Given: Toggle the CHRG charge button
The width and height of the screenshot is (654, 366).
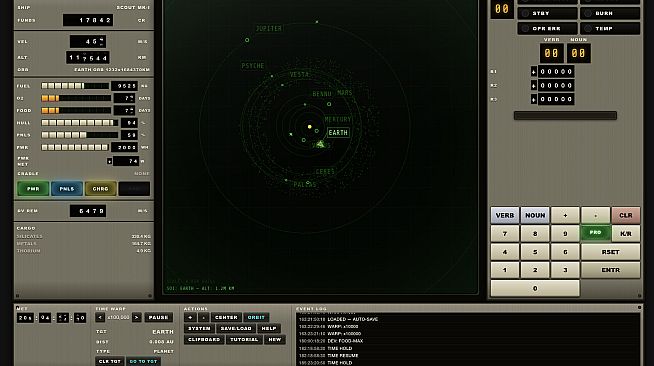Looking at the screenshot, I should (101, 189).
